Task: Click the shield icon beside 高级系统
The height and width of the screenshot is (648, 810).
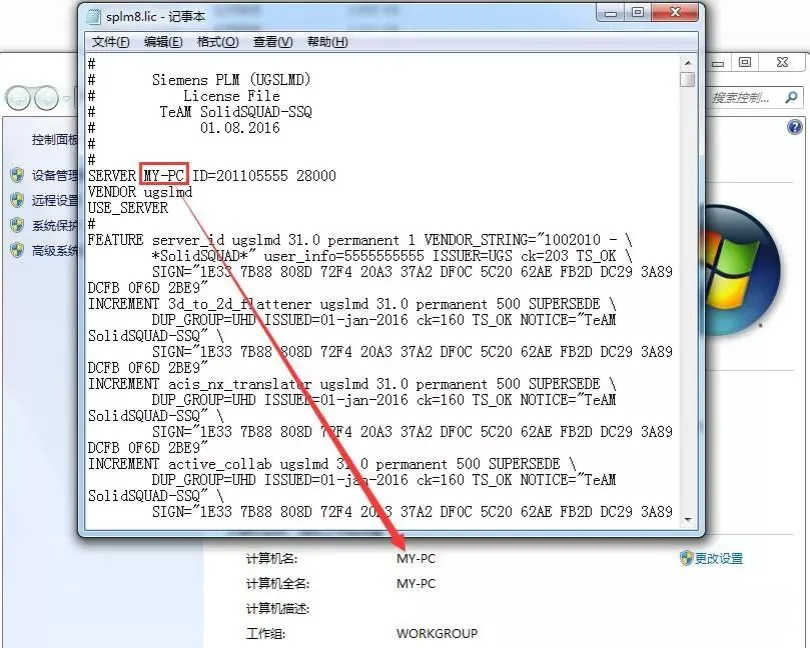Action: click(x=17, y=250)
